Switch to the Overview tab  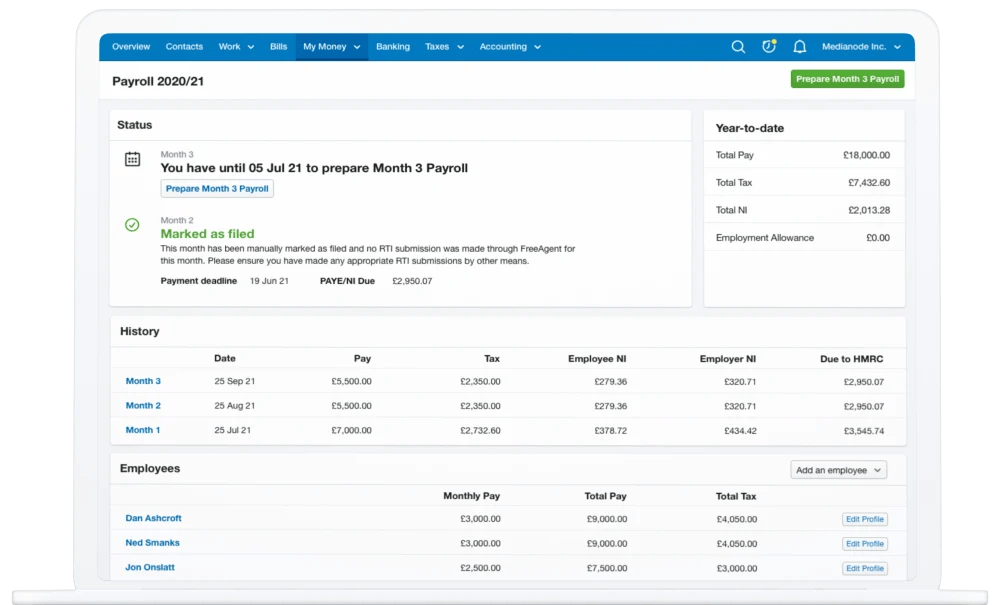coord(130,46)
